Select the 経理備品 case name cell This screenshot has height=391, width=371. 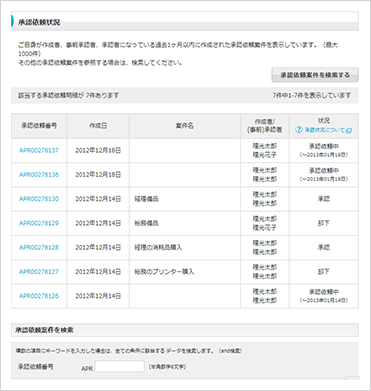[185, 199]
